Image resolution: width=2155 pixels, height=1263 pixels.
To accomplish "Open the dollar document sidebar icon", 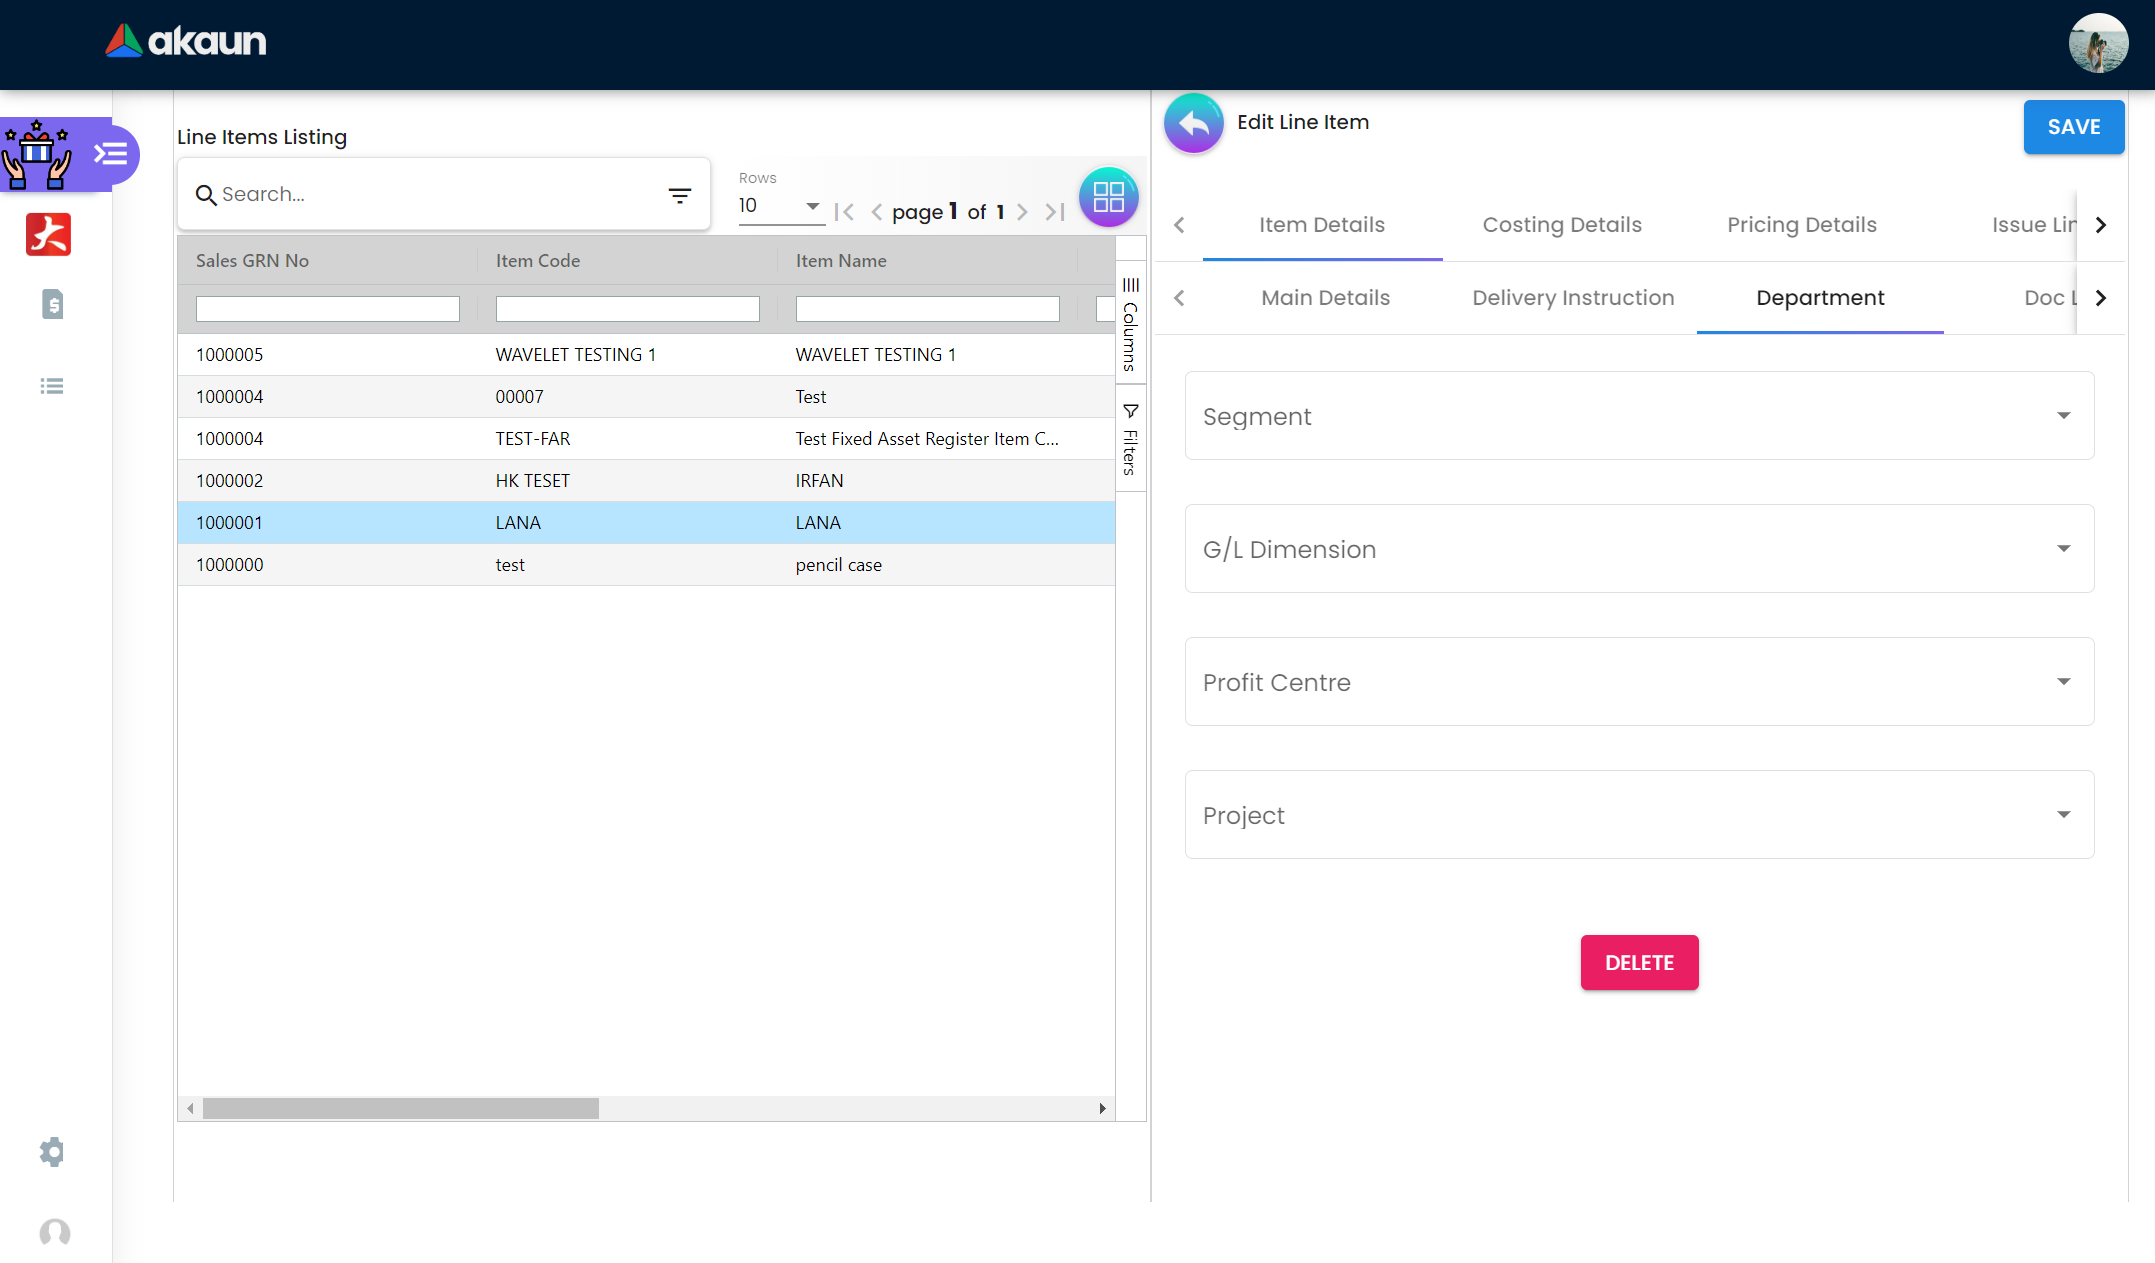I will [52, 304].
